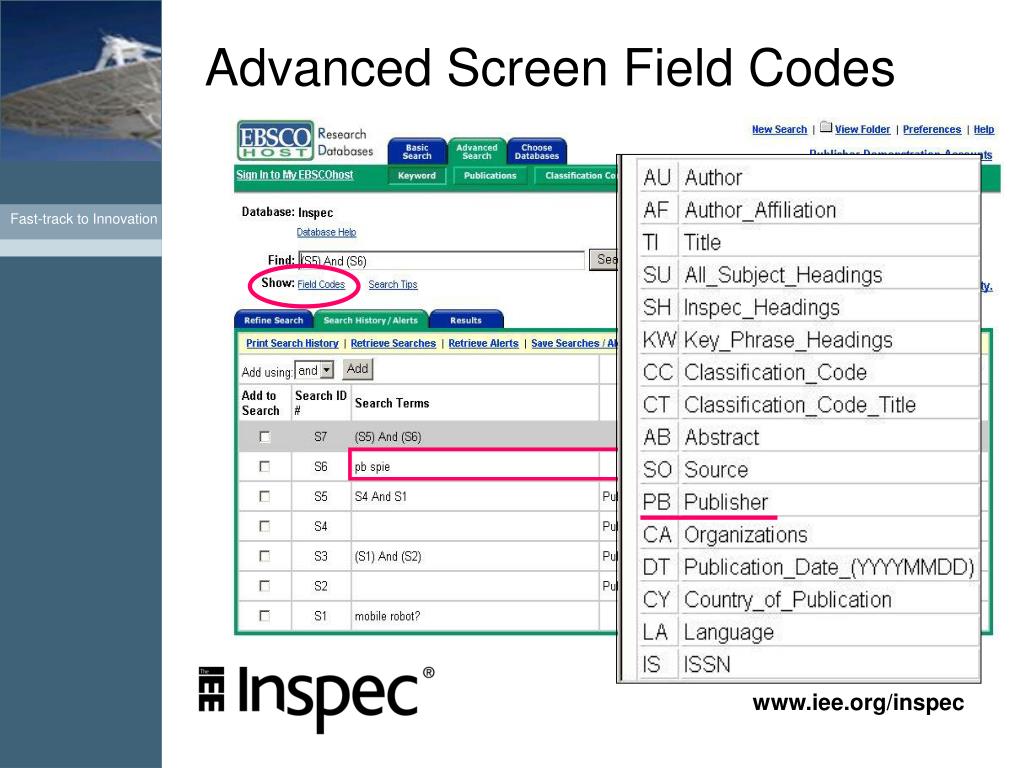Click the 'S4 And S1' search terms
Viewport: 1024px width, 768px height.
pyautogui.click(x=381, y=496)
